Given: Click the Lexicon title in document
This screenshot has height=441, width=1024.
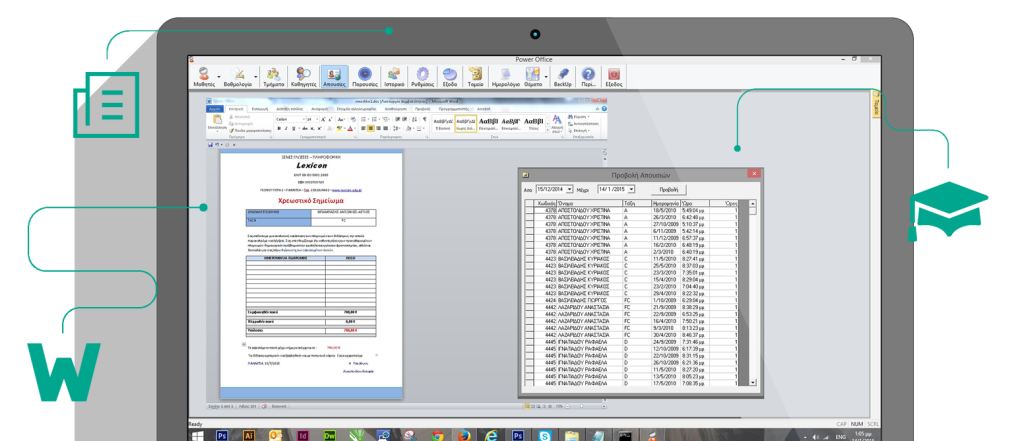Looking at the screenshot, I should coord(312,166).
